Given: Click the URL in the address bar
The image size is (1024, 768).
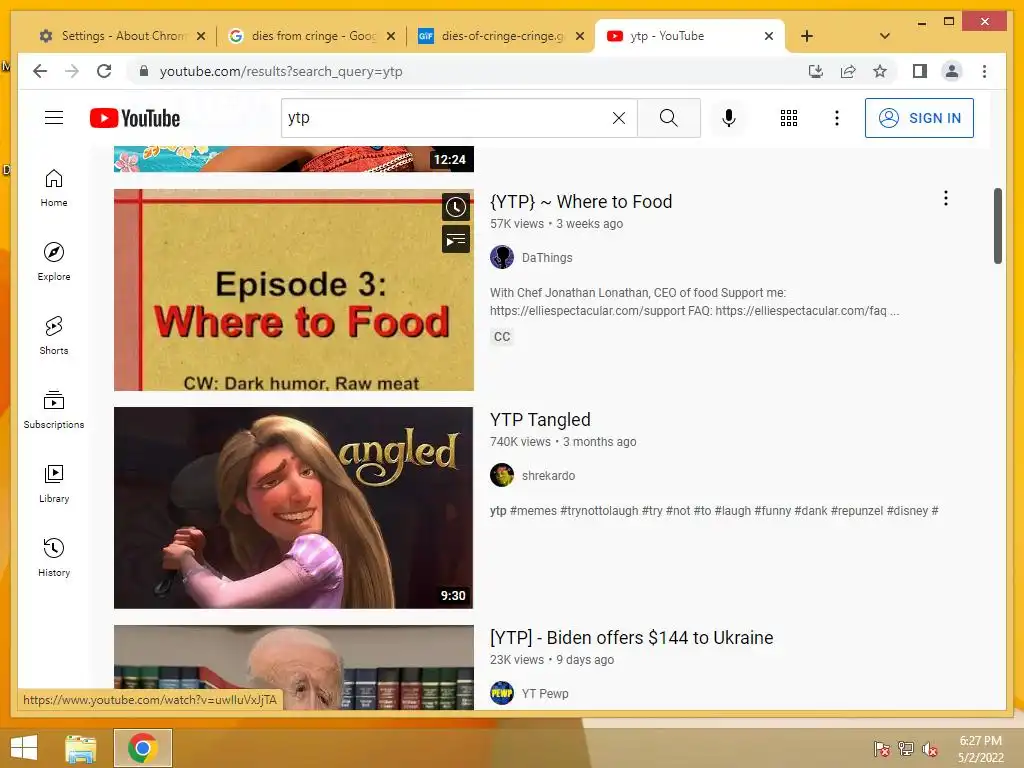Looking at the screenshot, I should coord(281,71).
